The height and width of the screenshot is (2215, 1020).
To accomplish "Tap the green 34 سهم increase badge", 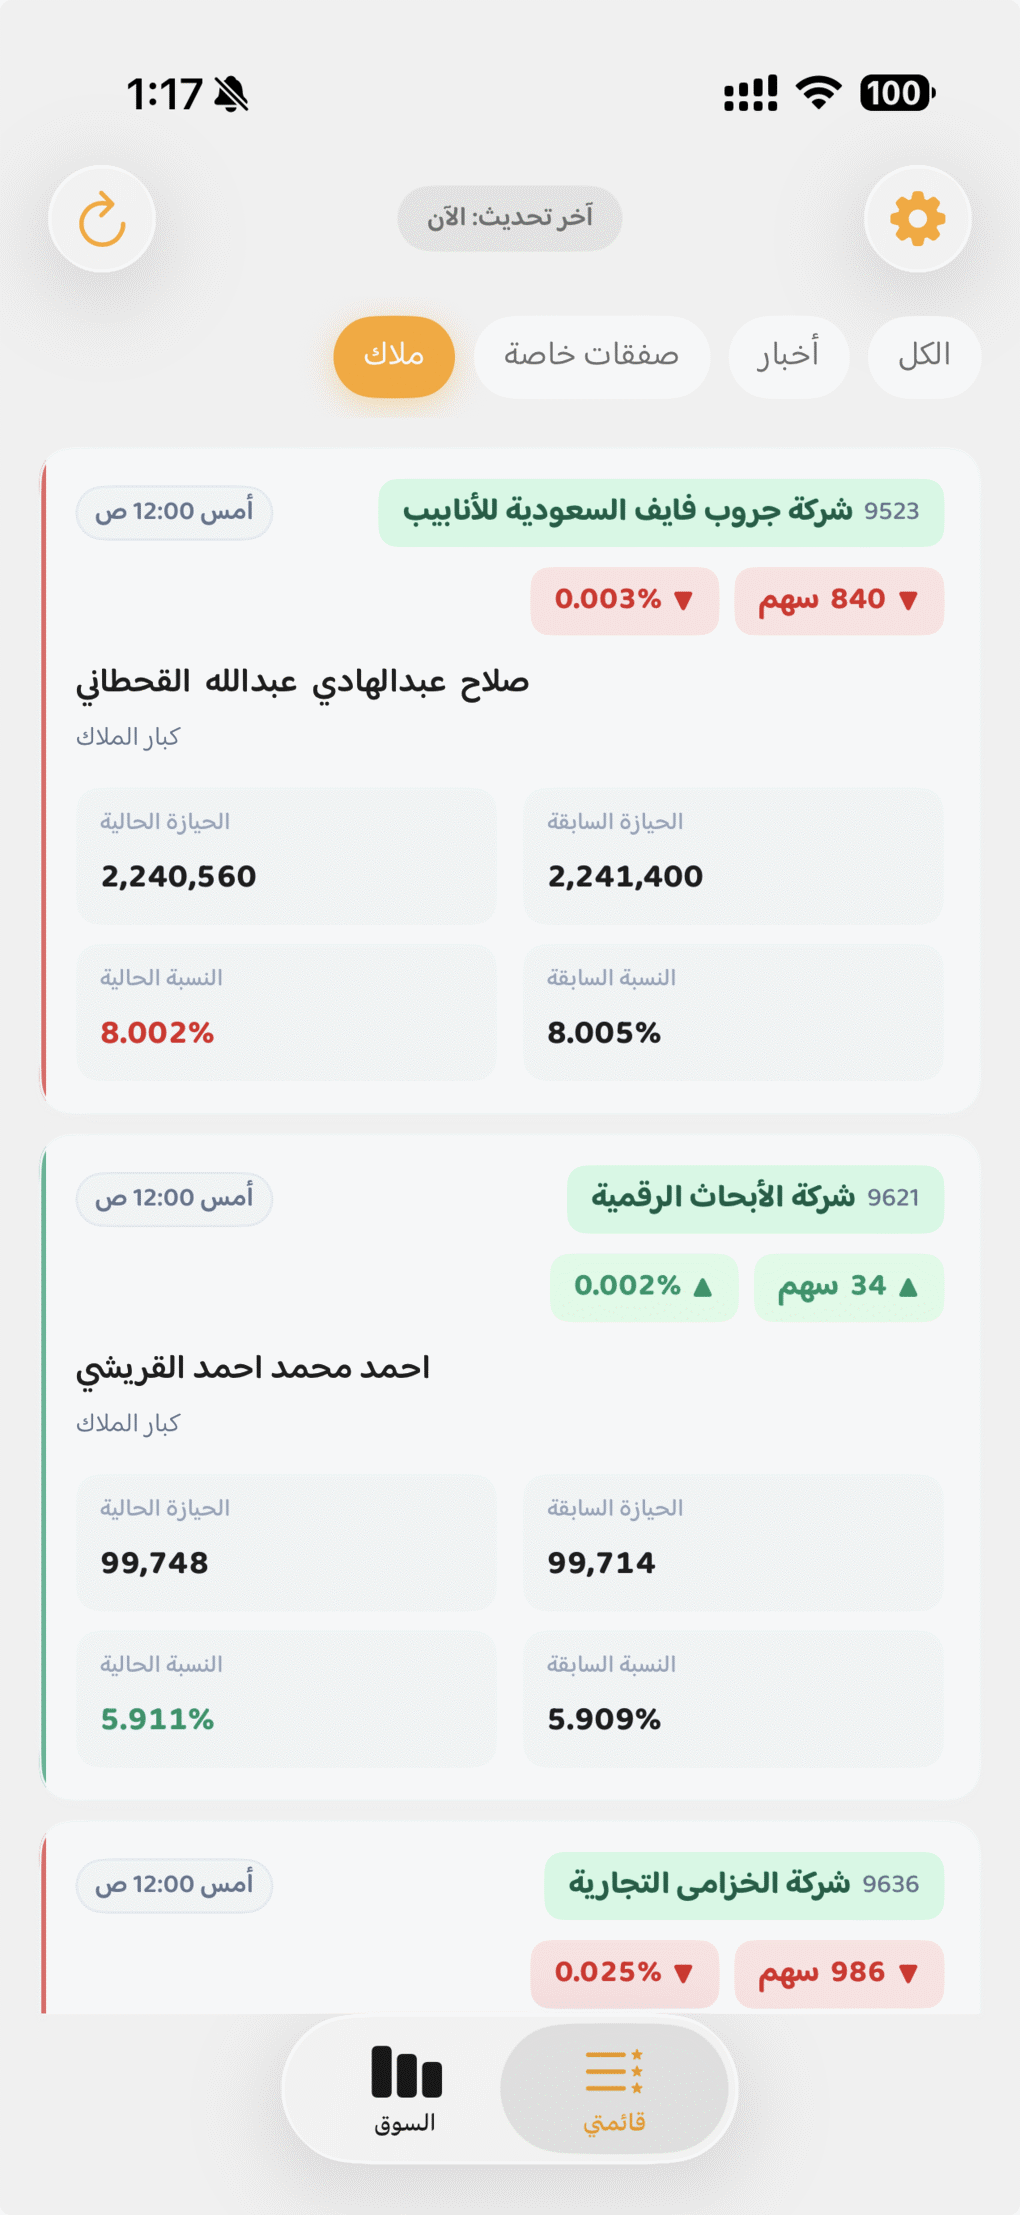I will pos(848,1286).
